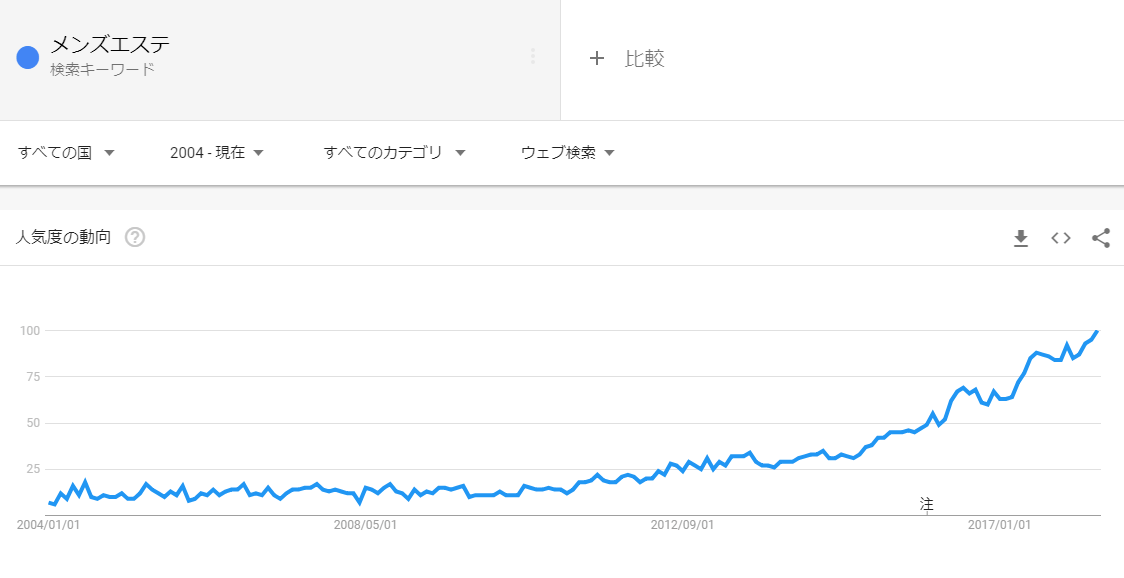Screen dimensions: 1124x578
Task: Expand the すべての国 region dropdown
Action: tap(67, 153)
